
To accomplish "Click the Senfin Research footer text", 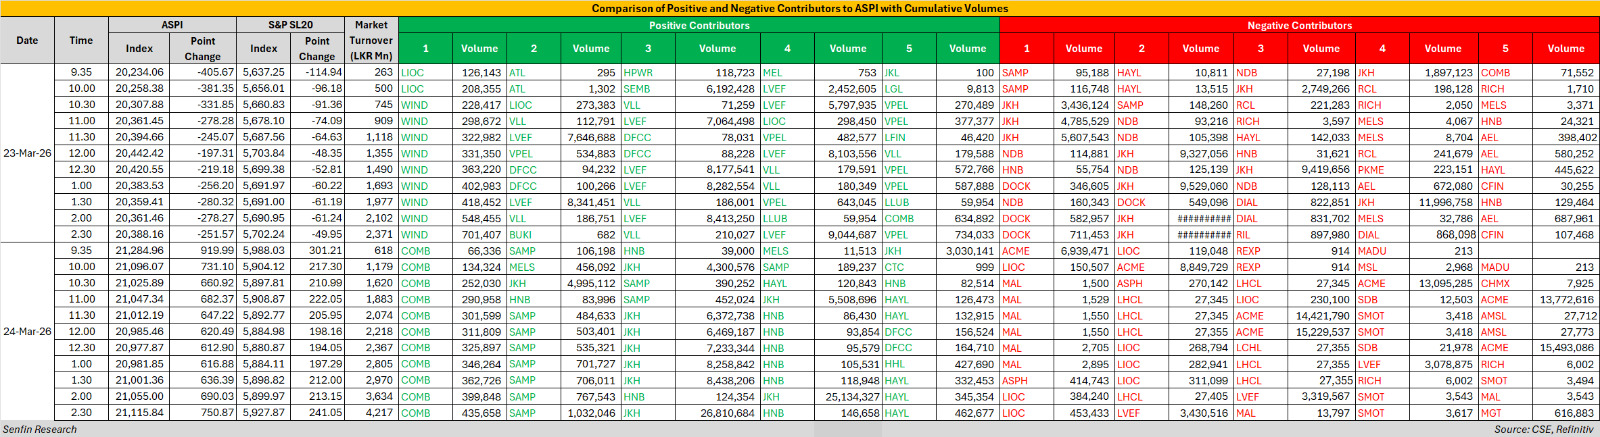I will pos(40,429).
